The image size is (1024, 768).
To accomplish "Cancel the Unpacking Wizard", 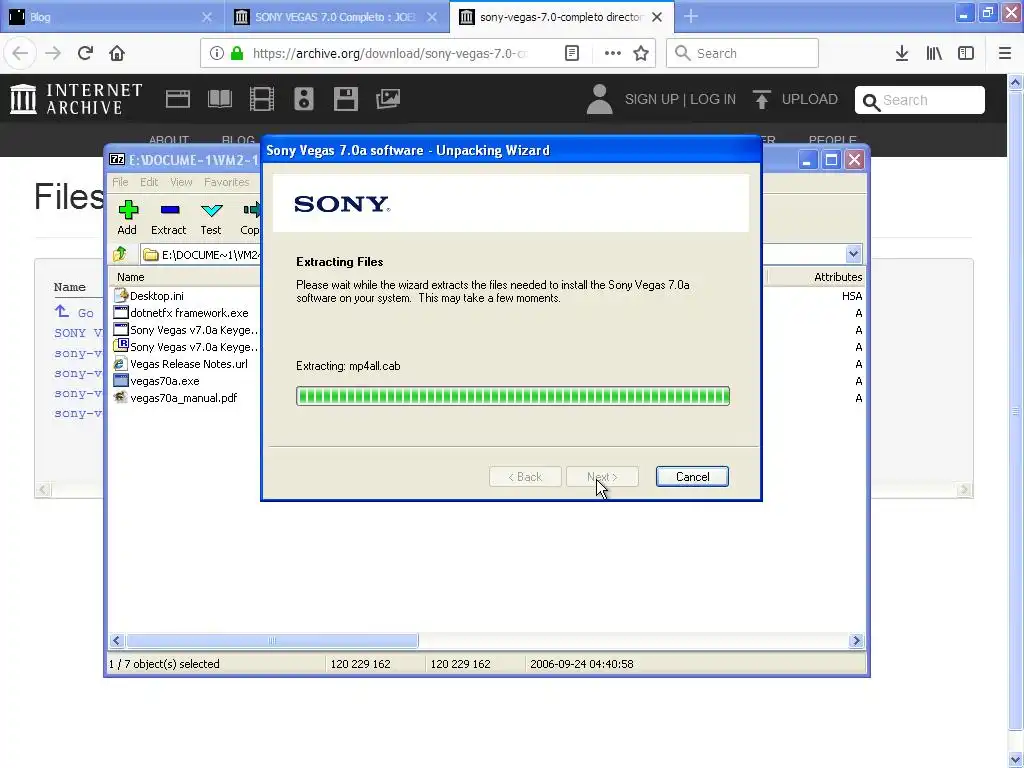I will tap(692, 477).
